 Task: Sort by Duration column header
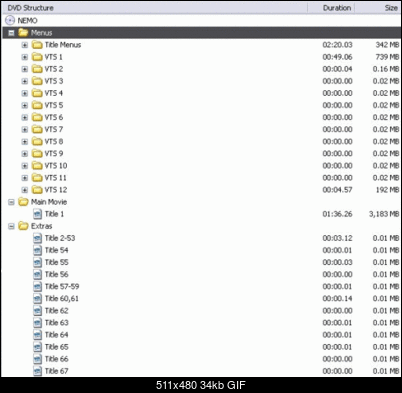331,8
